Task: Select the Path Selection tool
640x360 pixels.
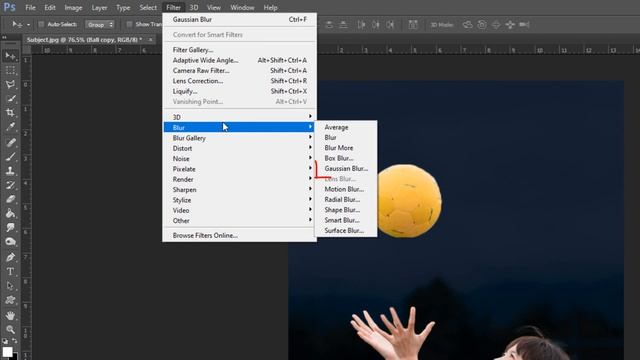Action: point(10,286)
